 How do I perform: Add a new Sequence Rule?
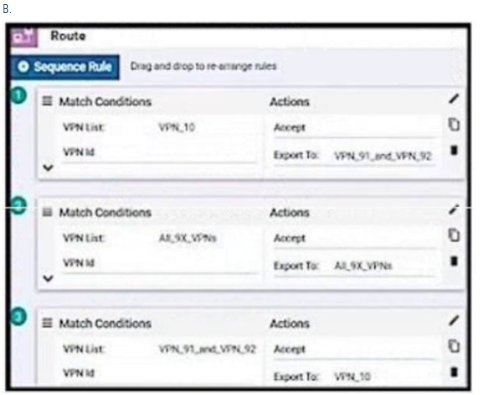[65, 67]
